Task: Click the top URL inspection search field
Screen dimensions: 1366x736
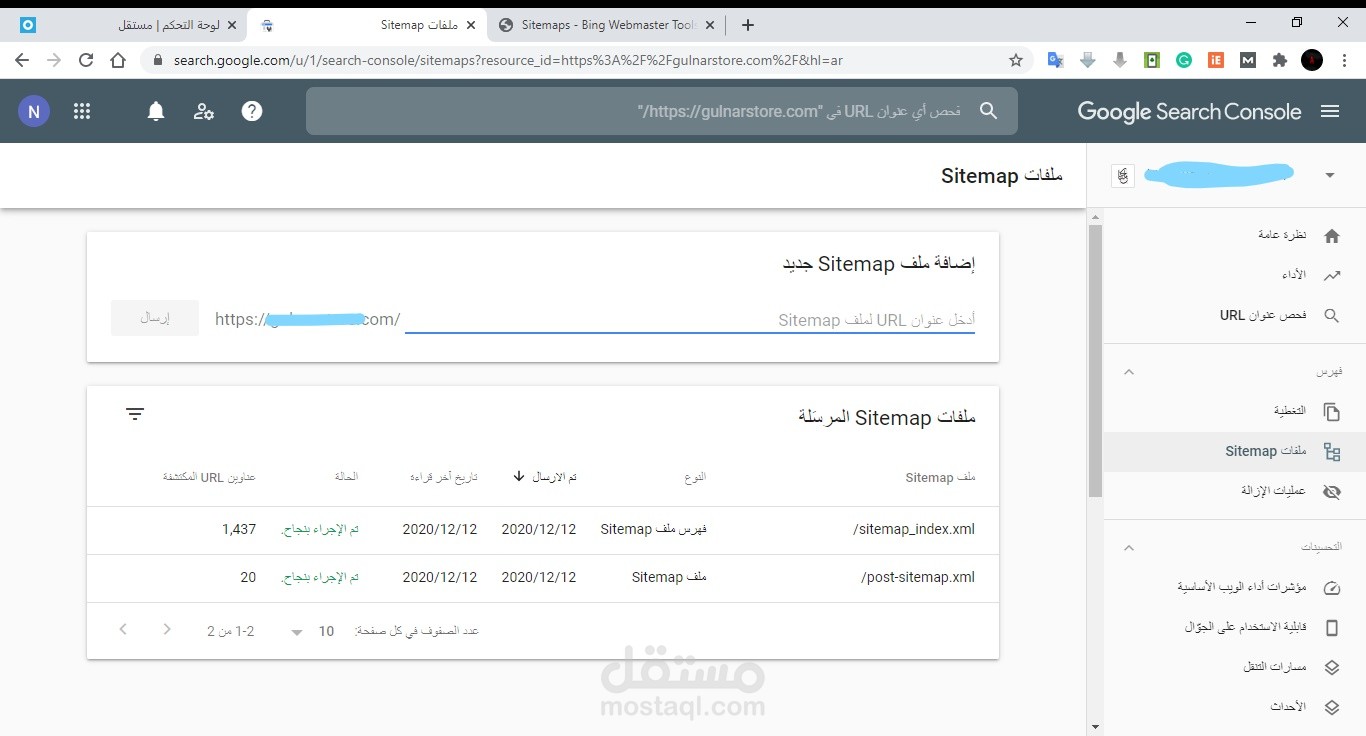Action: point(662,111)
